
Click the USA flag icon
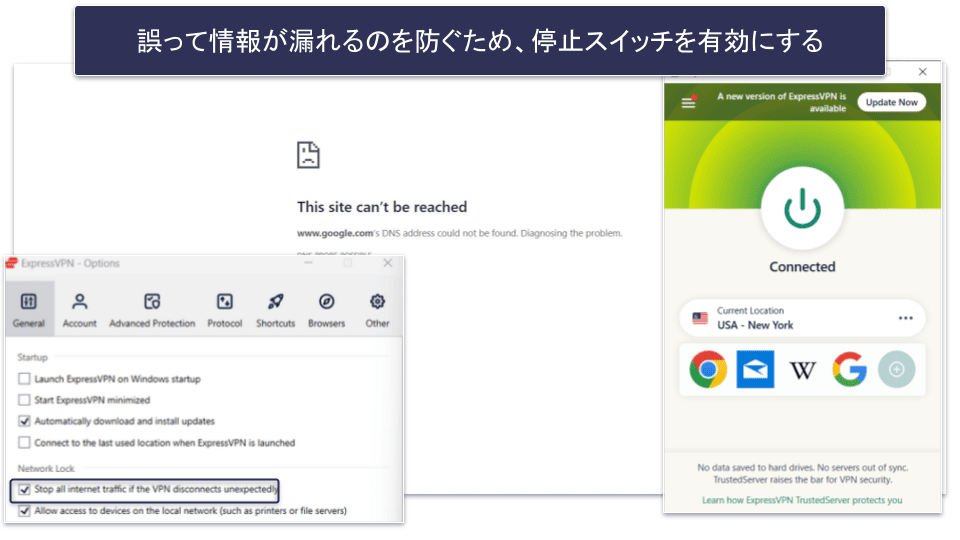point(700,318)
